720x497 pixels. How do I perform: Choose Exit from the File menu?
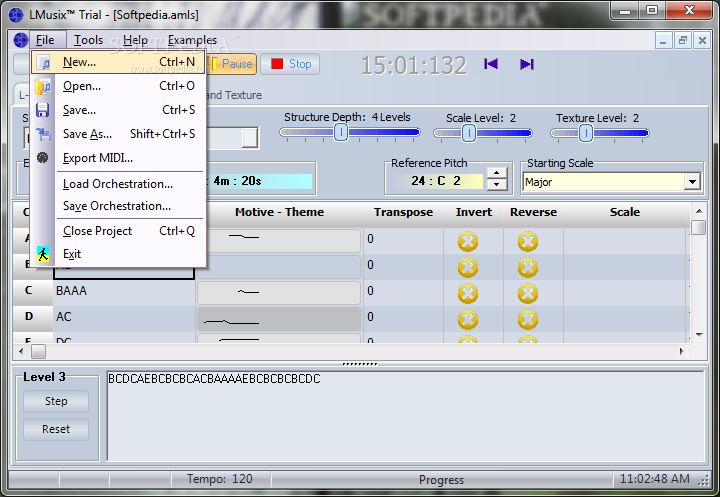[118, 254]
